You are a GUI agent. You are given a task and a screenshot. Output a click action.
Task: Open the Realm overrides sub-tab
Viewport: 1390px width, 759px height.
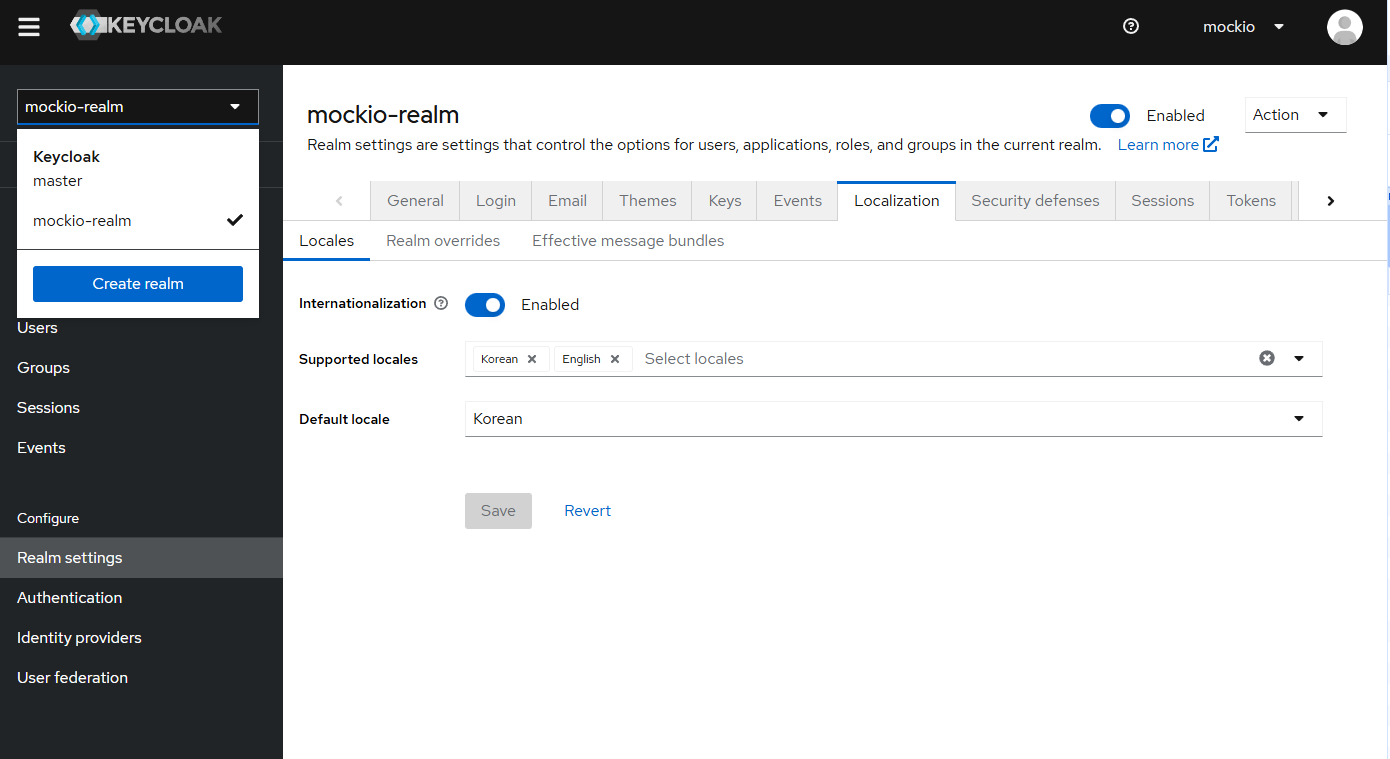(443, 241)
